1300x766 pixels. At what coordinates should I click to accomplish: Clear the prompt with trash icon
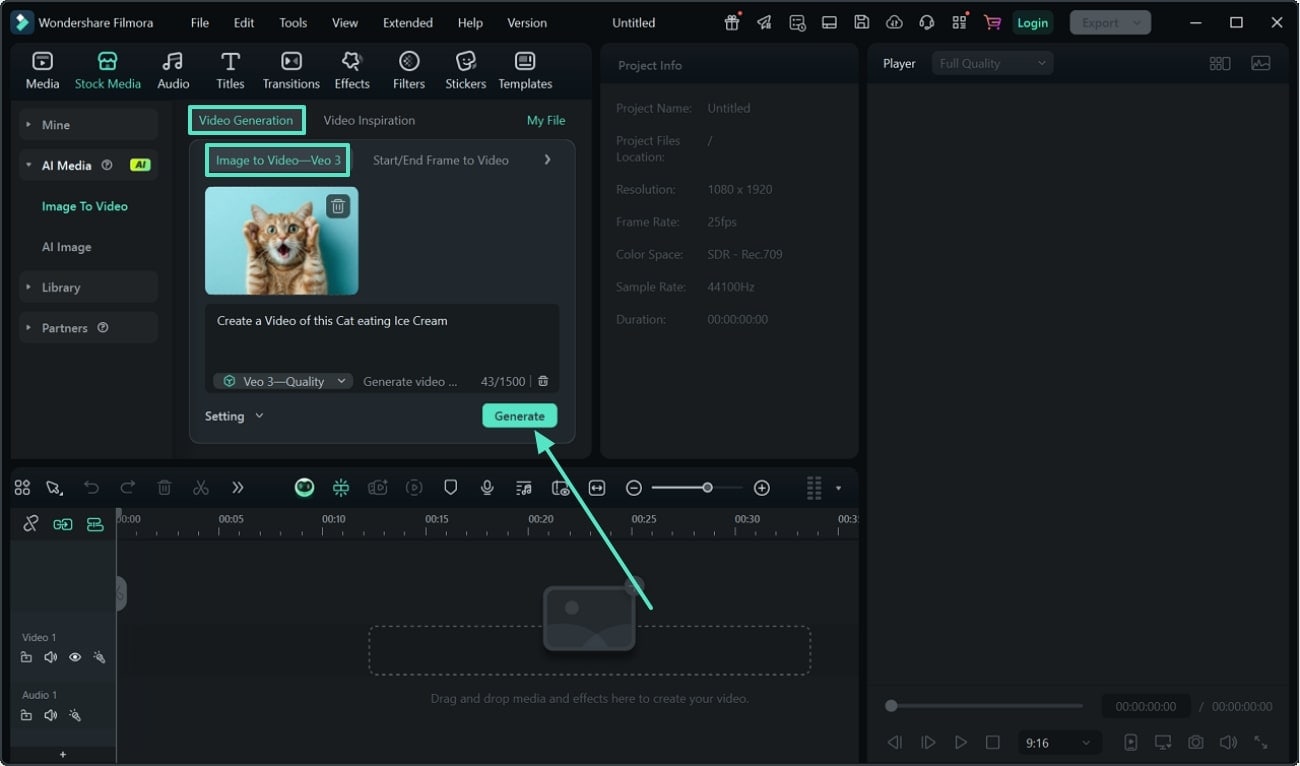click(x=543, y=381)
